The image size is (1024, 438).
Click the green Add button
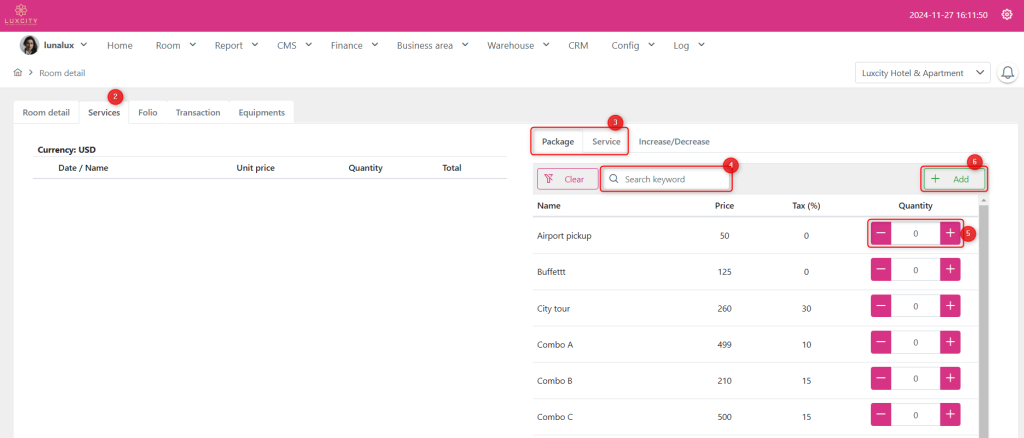953,179
